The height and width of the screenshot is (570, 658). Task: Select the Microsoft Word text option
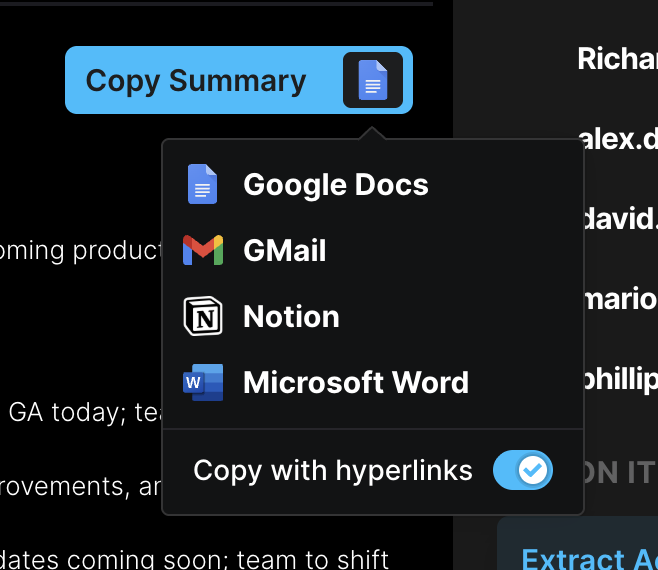[x=355, y=382]
